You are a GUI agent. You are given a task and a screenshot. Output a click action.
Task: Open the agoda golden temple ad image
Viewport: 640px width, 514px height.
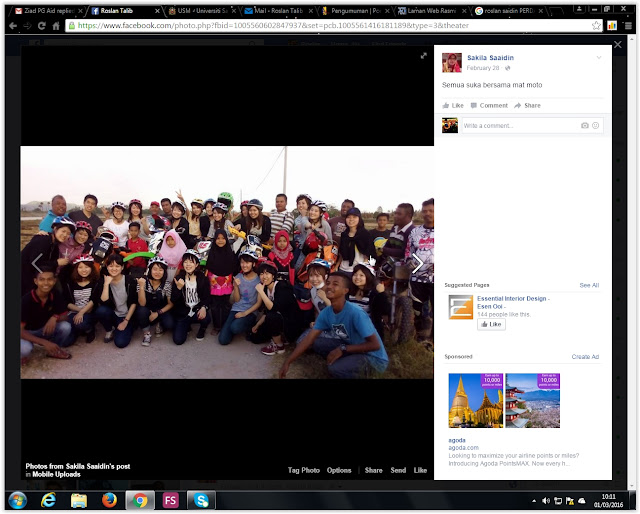(x=476, y=401)
